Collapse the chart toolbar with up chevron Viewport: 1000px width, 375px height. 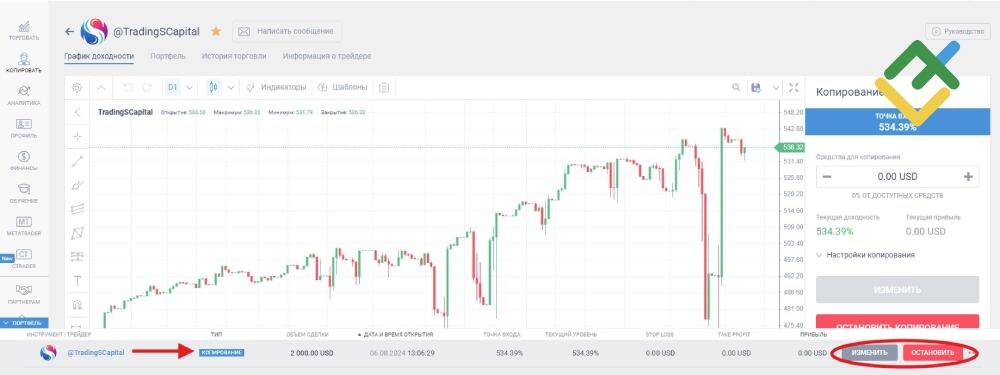[x=101, y=87]
